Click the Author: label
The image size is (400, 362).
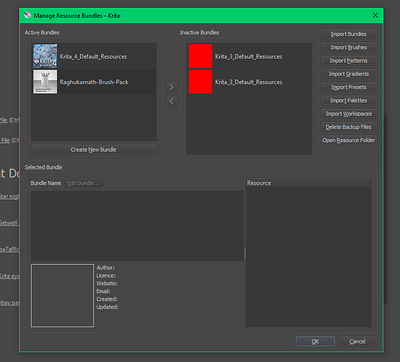(106, 268)
